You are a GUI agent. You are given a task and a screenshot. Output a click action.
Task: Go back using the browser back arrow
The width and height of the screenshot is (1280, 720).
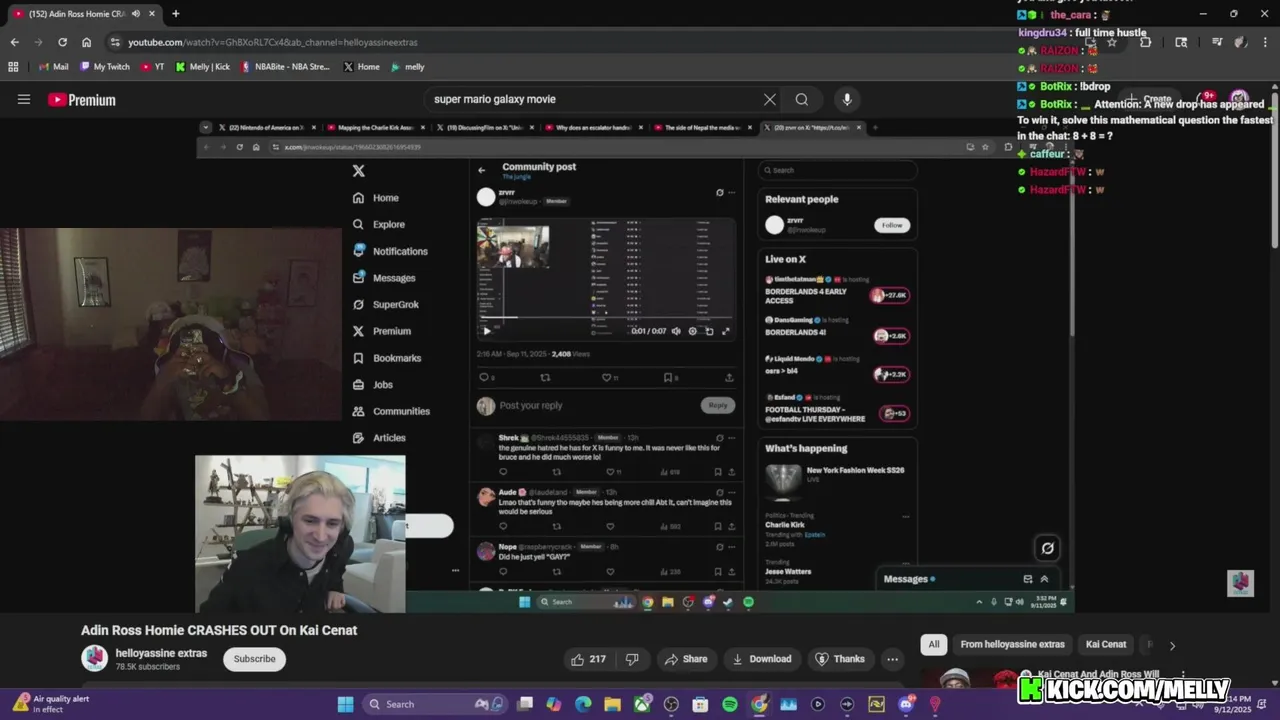tap(14, 42)
